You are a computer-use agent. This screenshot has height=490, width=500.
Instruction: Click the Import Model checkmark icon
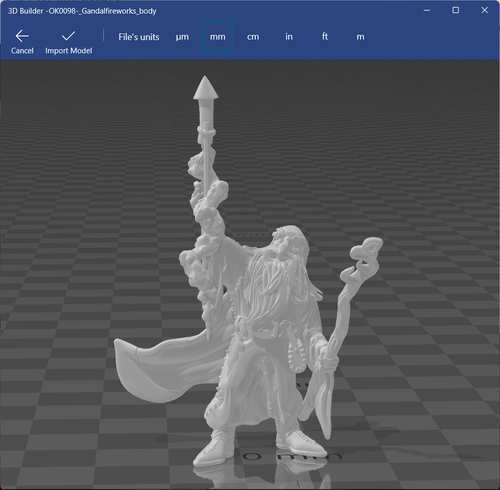point(68,36)
